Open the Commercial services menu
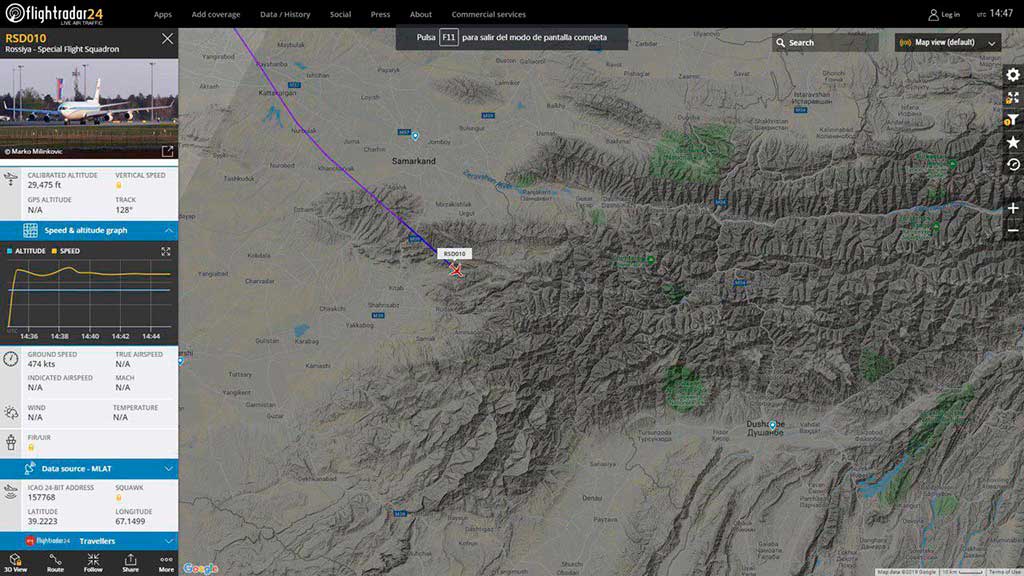 coord(488,14)
